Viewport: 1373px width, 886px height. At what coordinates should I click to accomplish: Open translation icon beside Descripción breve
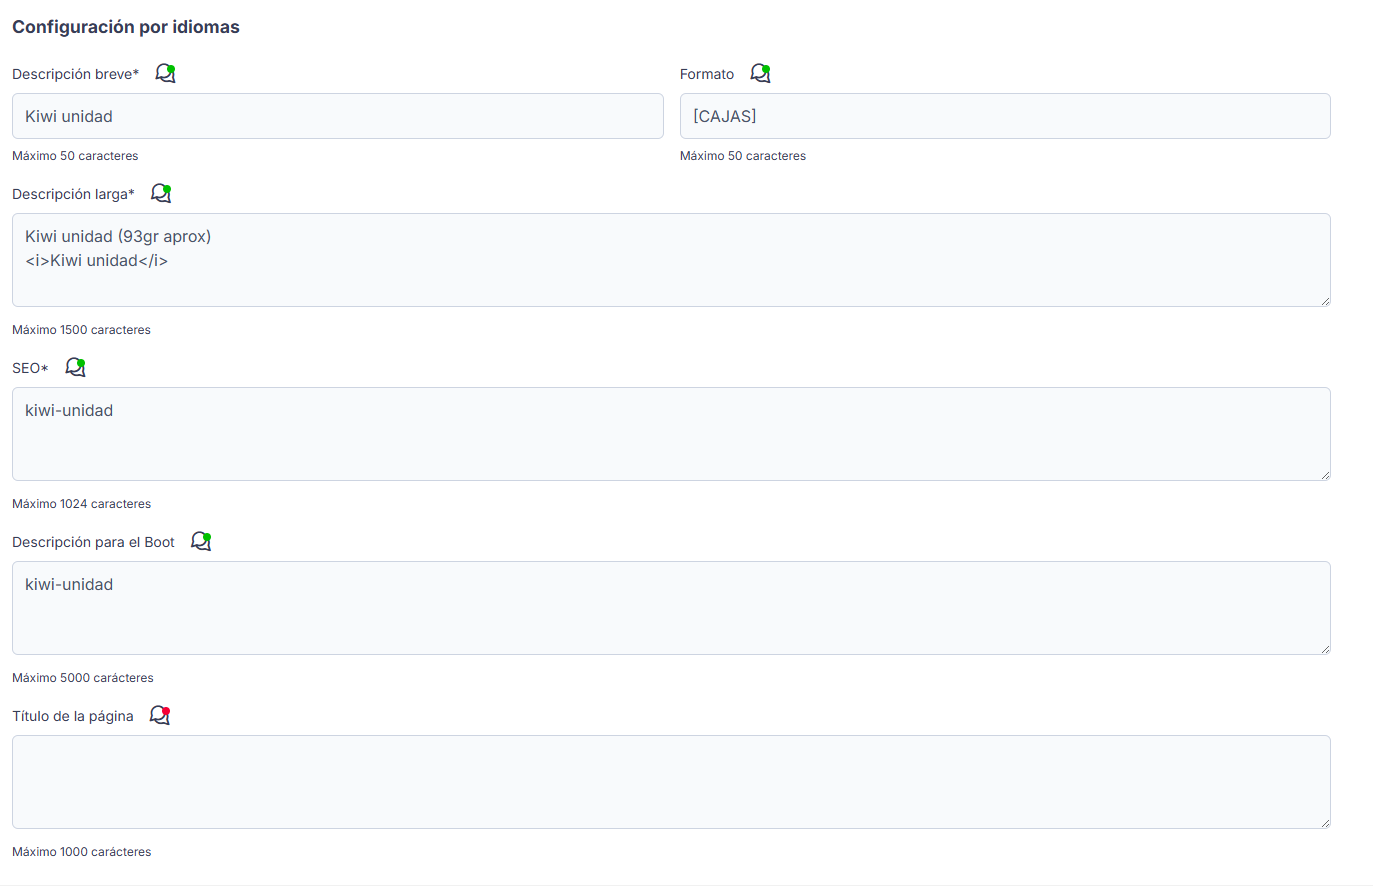[165, 73]
